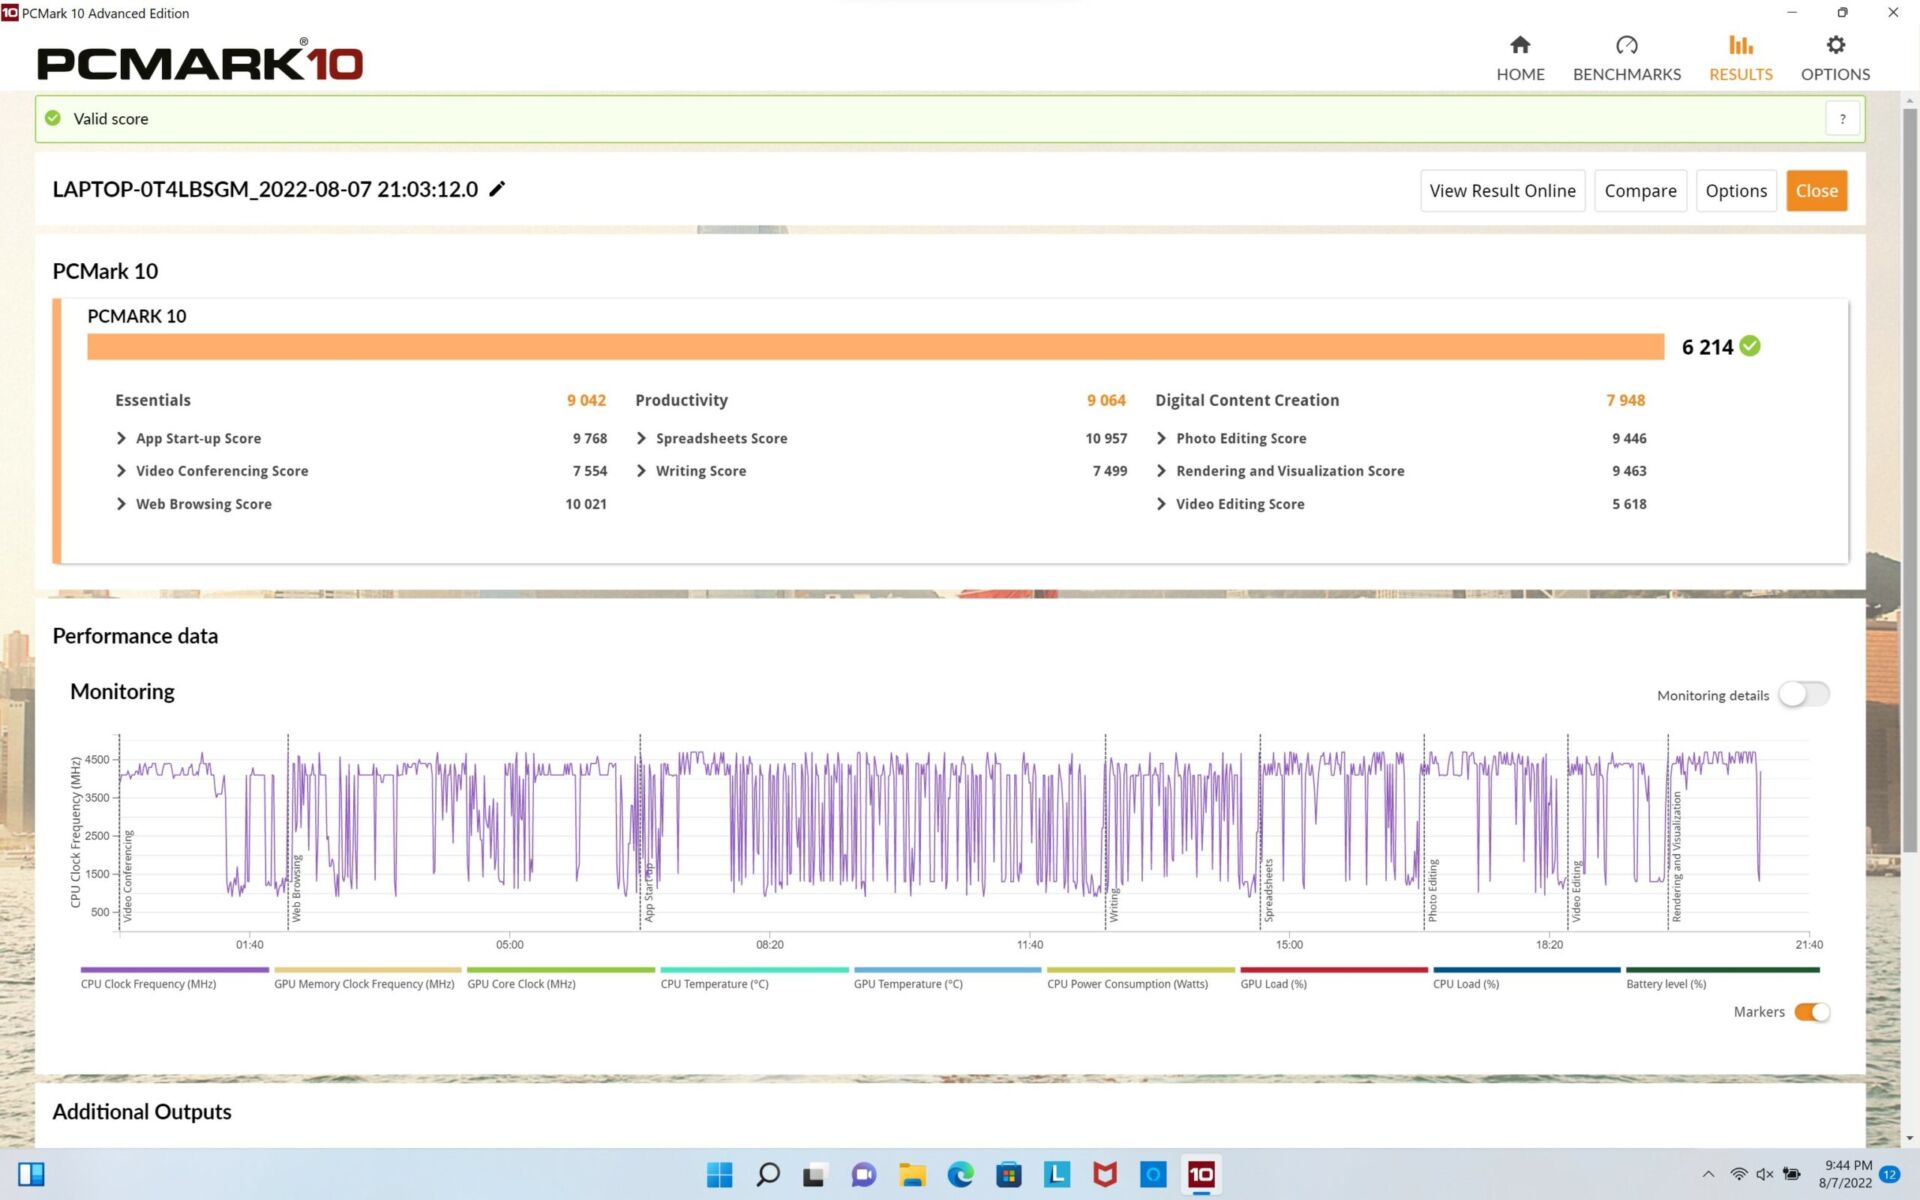
Task: Open Microsoft Edge from taskbar
Action: [x=960, y=1174]
